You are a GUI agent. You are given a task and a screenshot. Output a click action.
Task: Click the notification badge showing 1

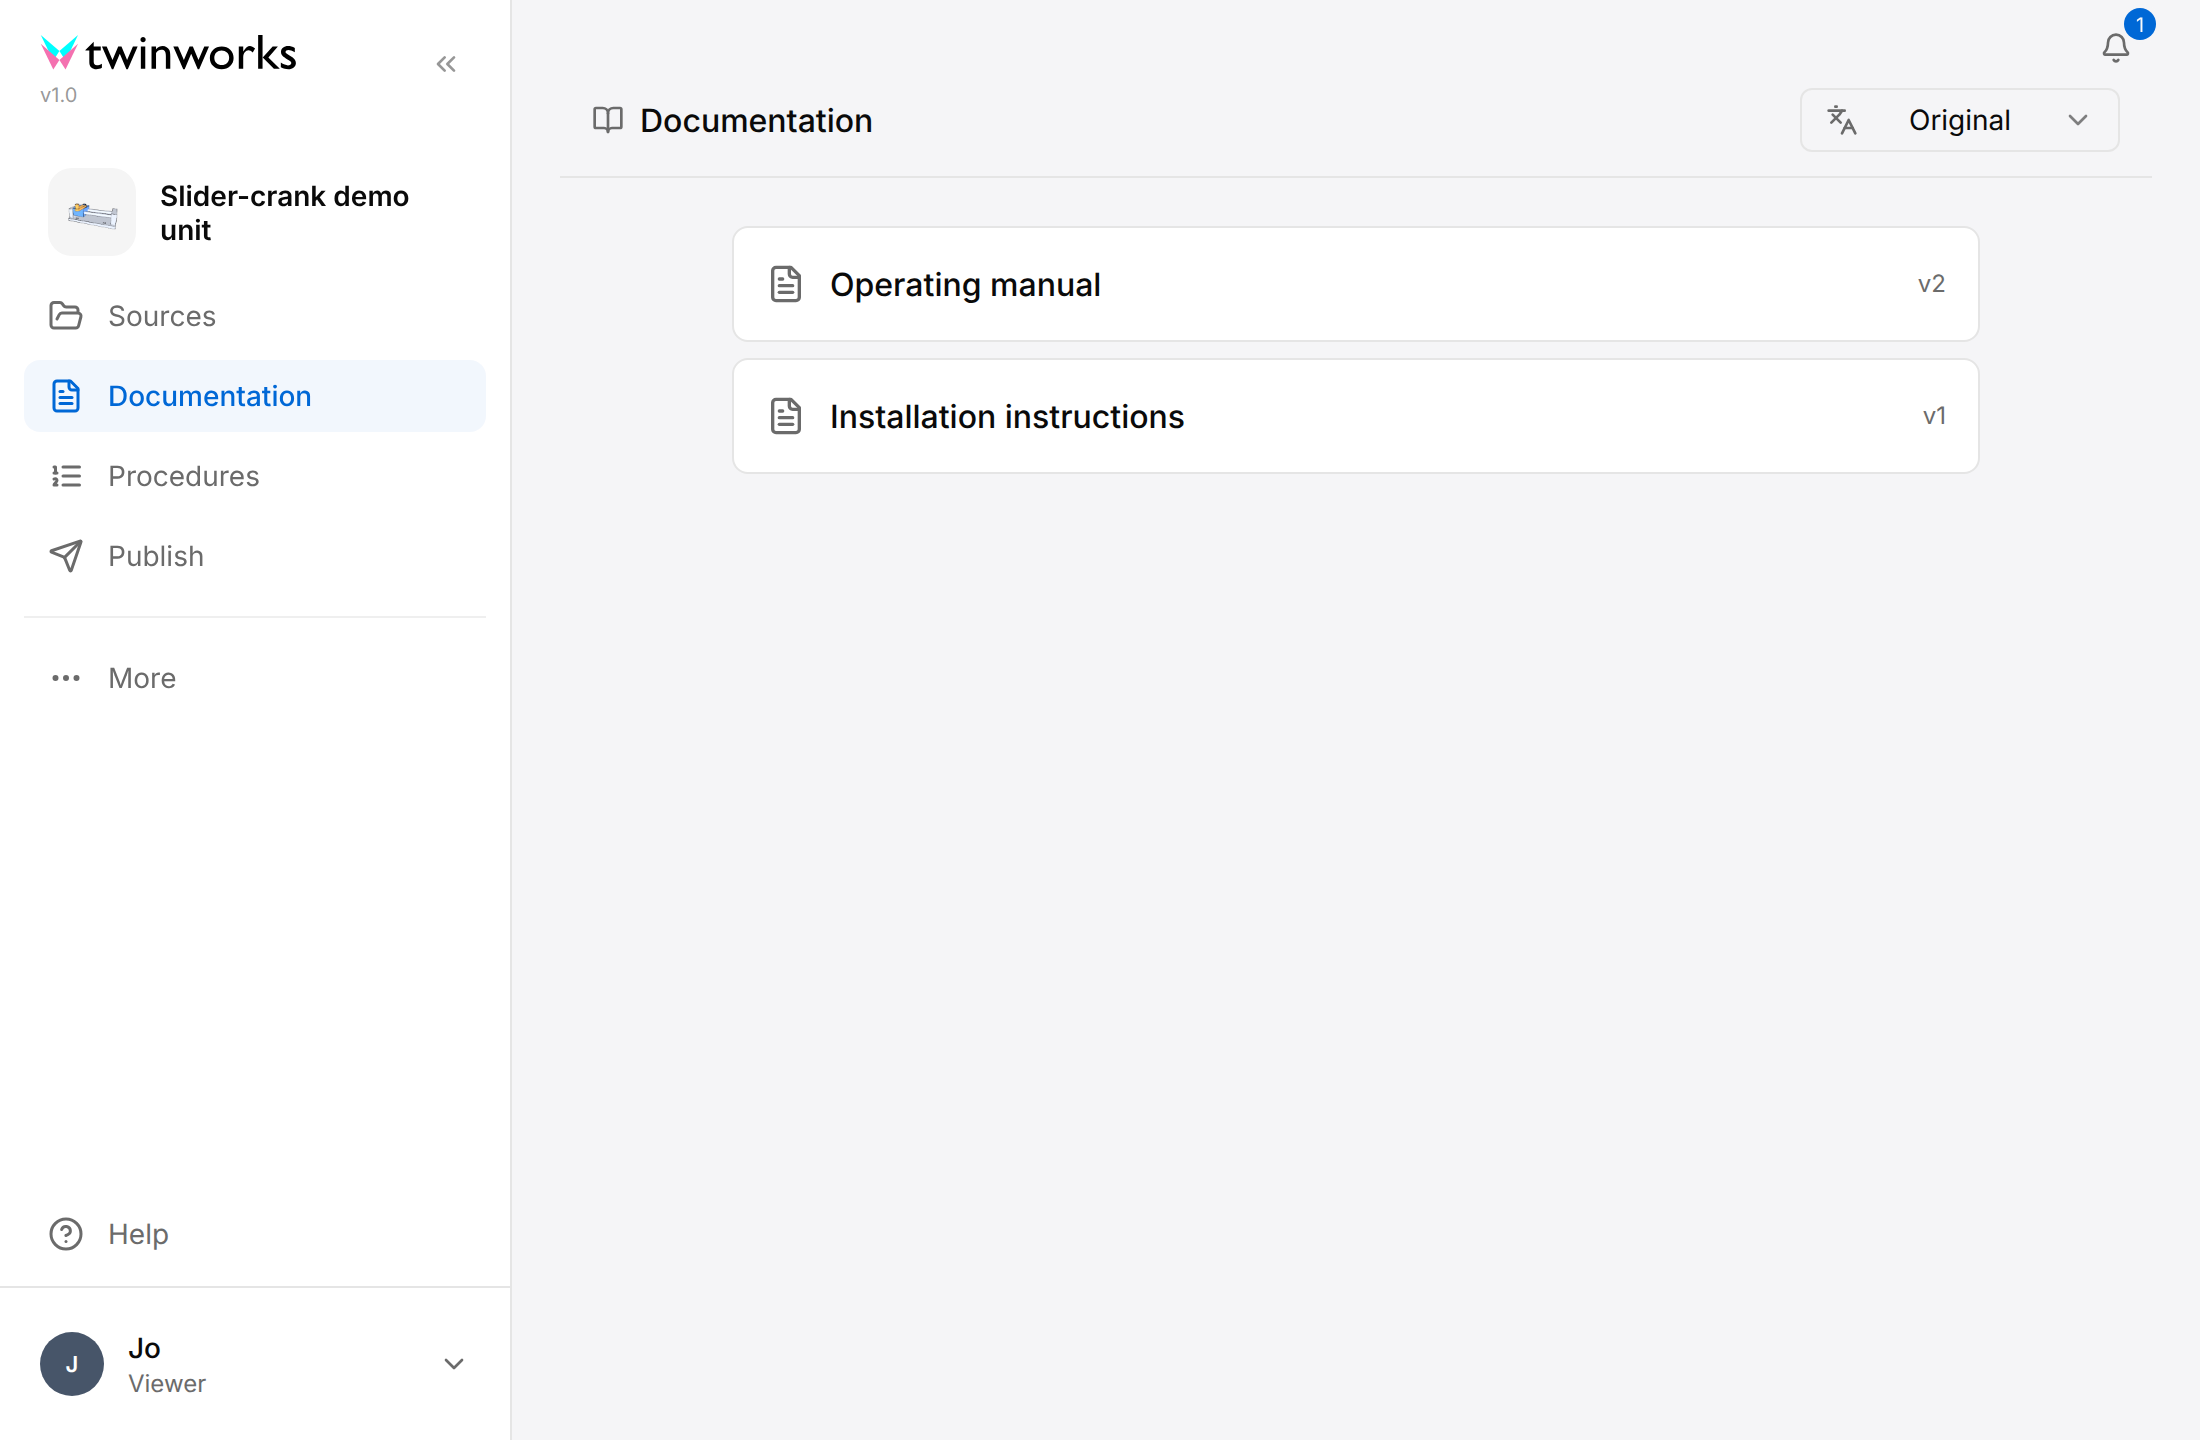point(2140,24)
